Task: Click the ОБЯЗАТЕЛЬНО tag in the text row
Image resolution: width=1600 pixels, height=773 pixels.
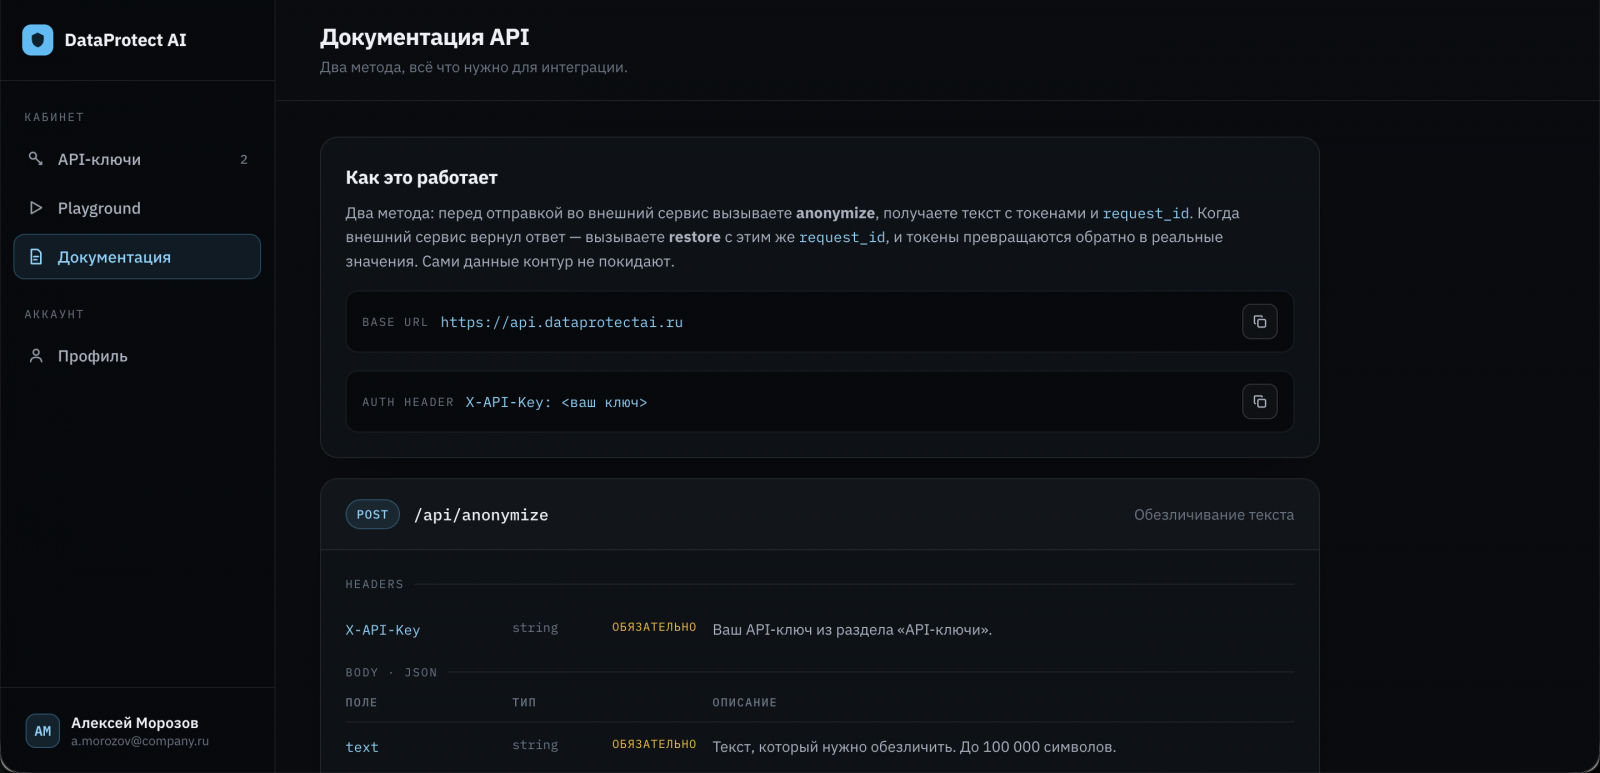Action: click(654, 744)
